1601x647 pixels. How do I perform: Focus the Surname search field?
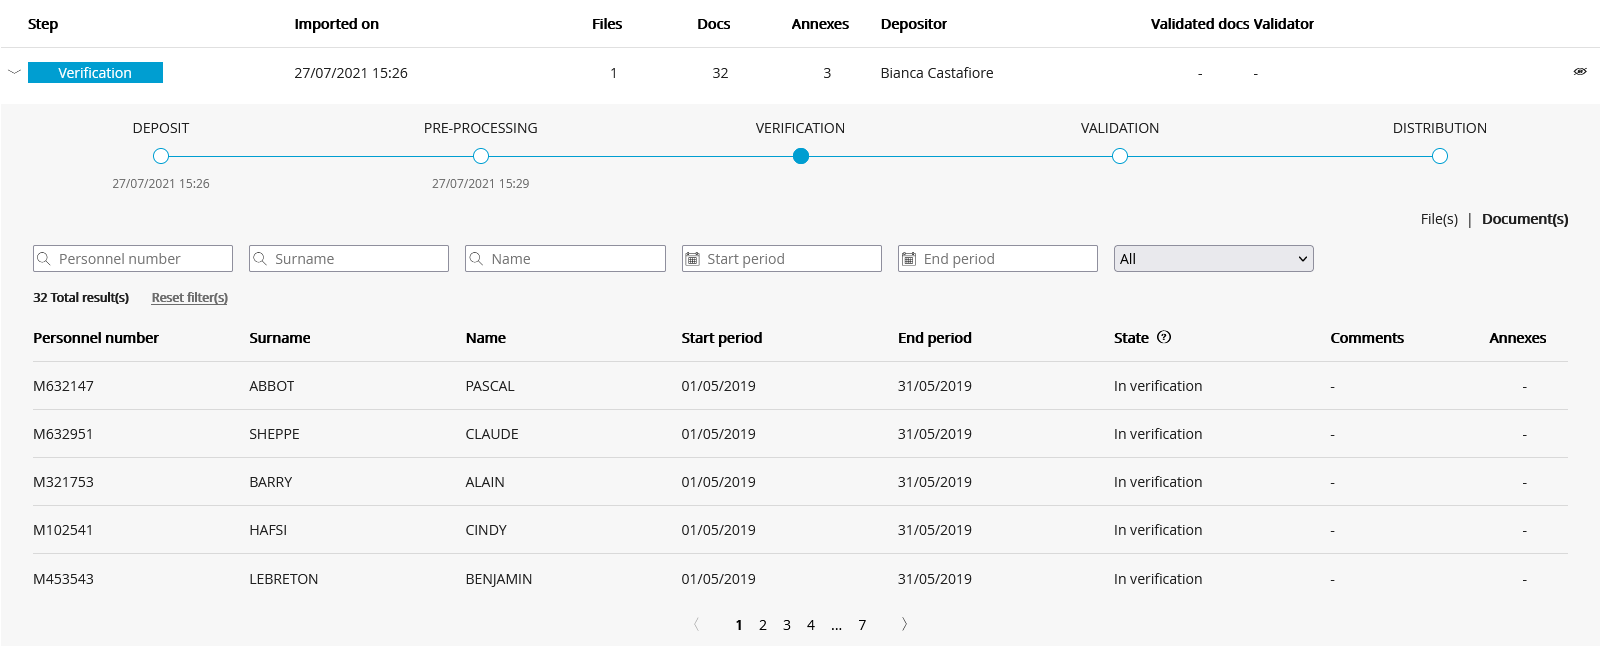click(x=349, y=258)
